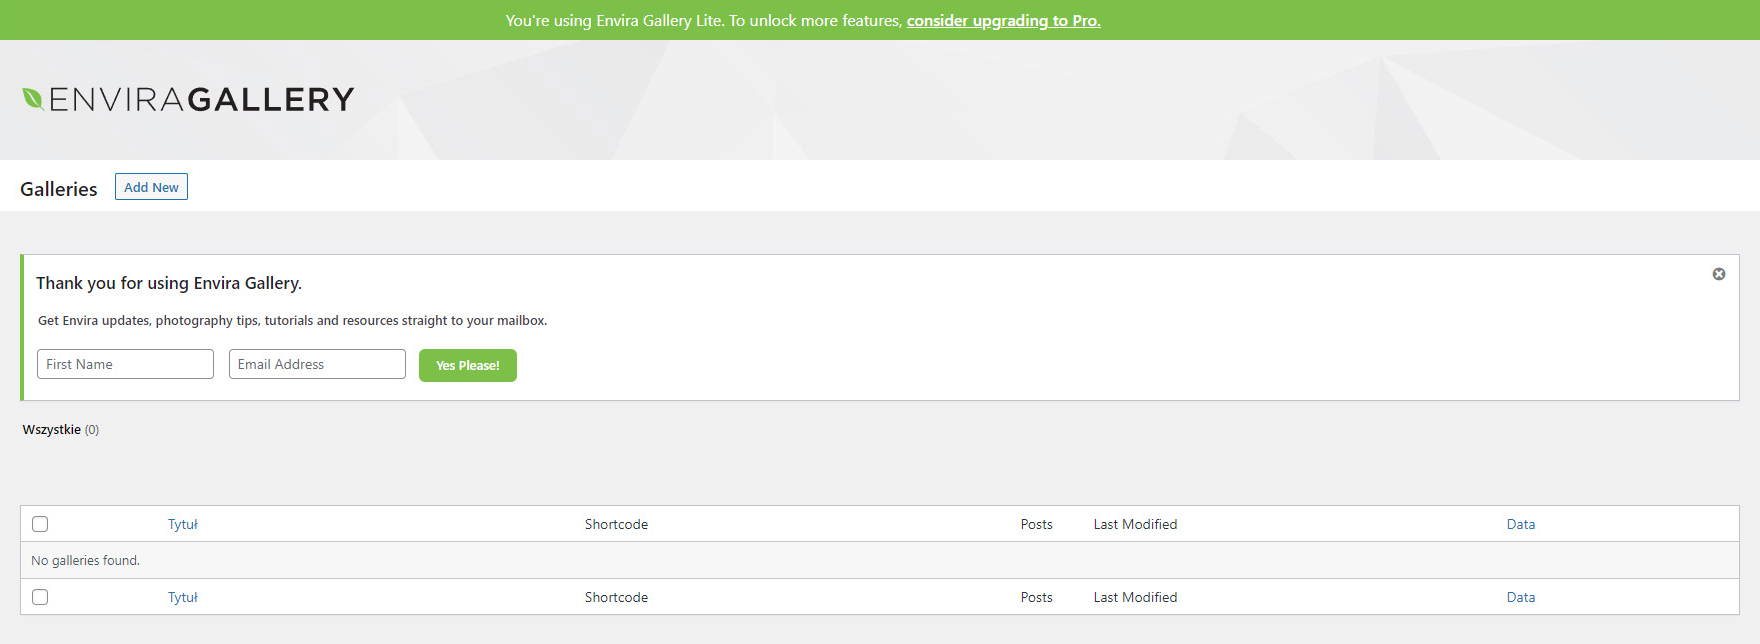Select the Wszystkie (0) filter
The image size is (1760, 644).
(x=61, y=430)
